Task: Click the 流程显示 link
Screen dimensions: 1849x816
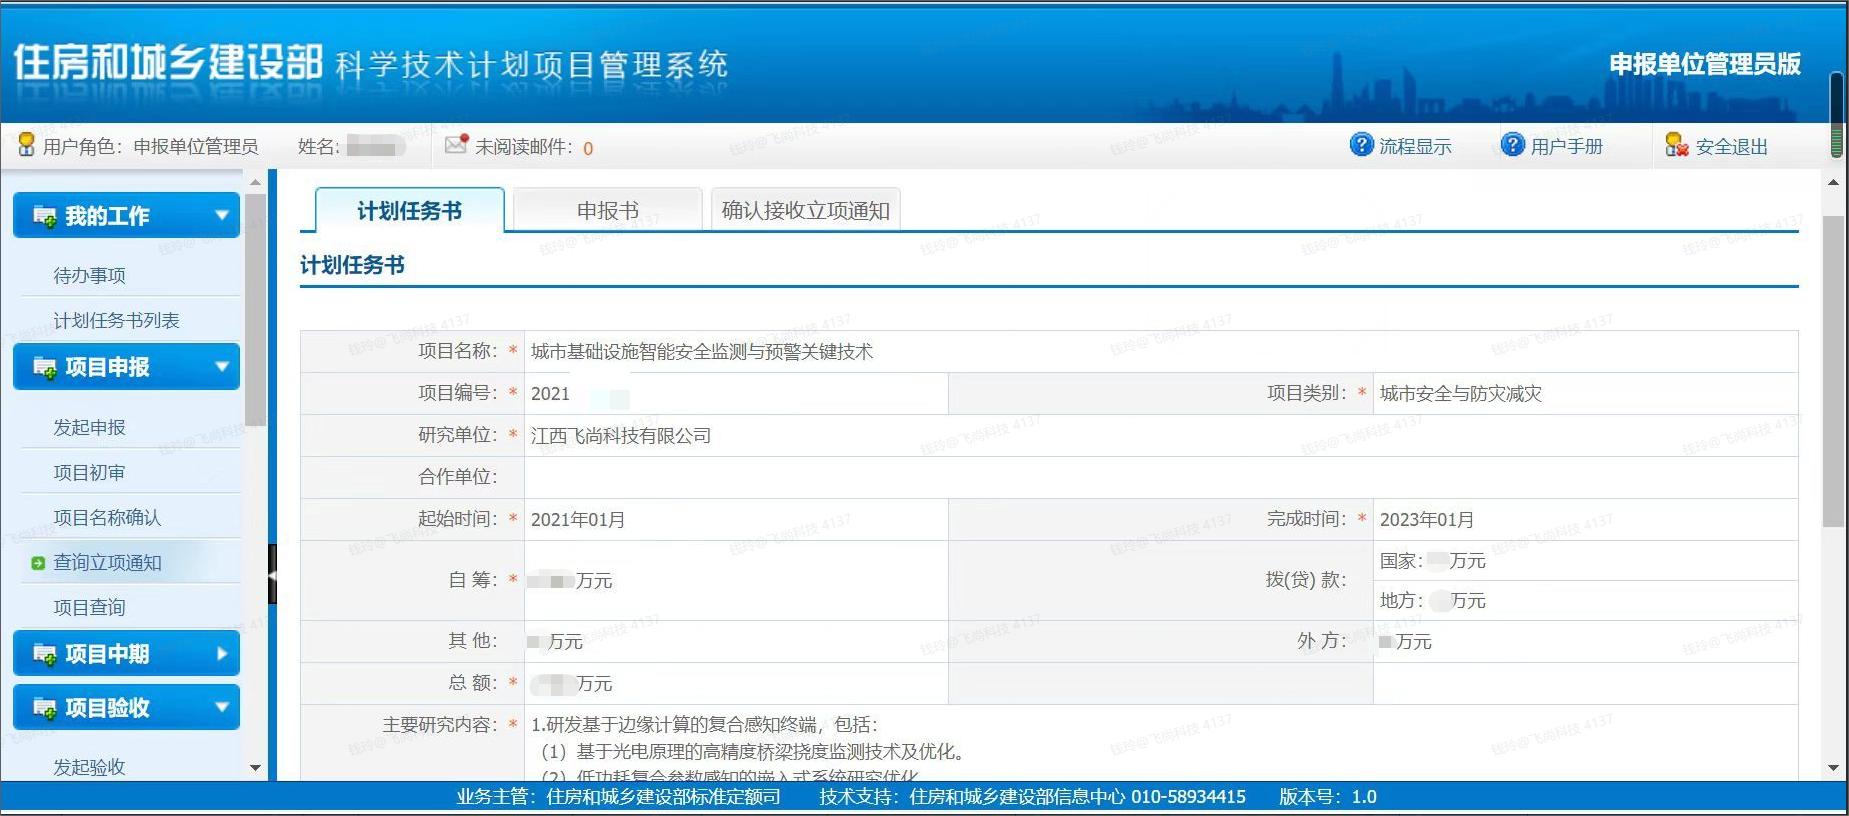Action: coord(1415,146)
